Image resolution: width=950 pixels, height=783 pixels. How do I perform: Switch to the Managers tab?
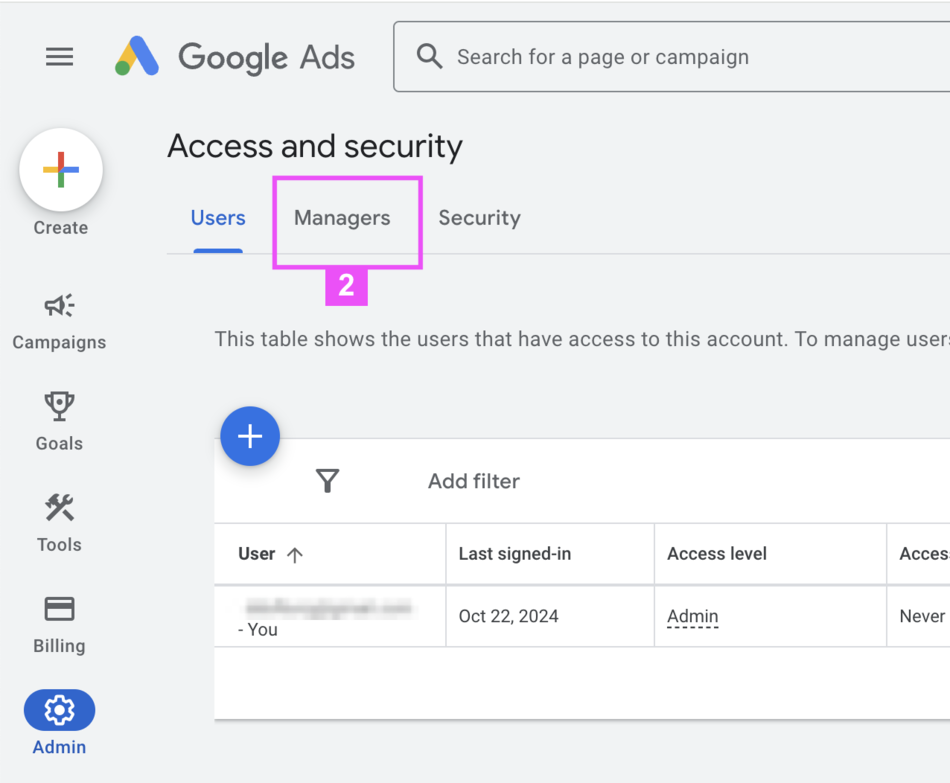[342, 218]
